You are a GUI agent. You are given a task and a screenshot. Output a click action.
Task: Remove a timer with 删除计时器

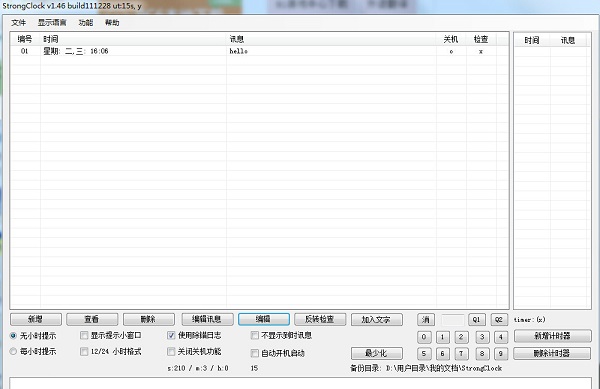coord(552,353)
